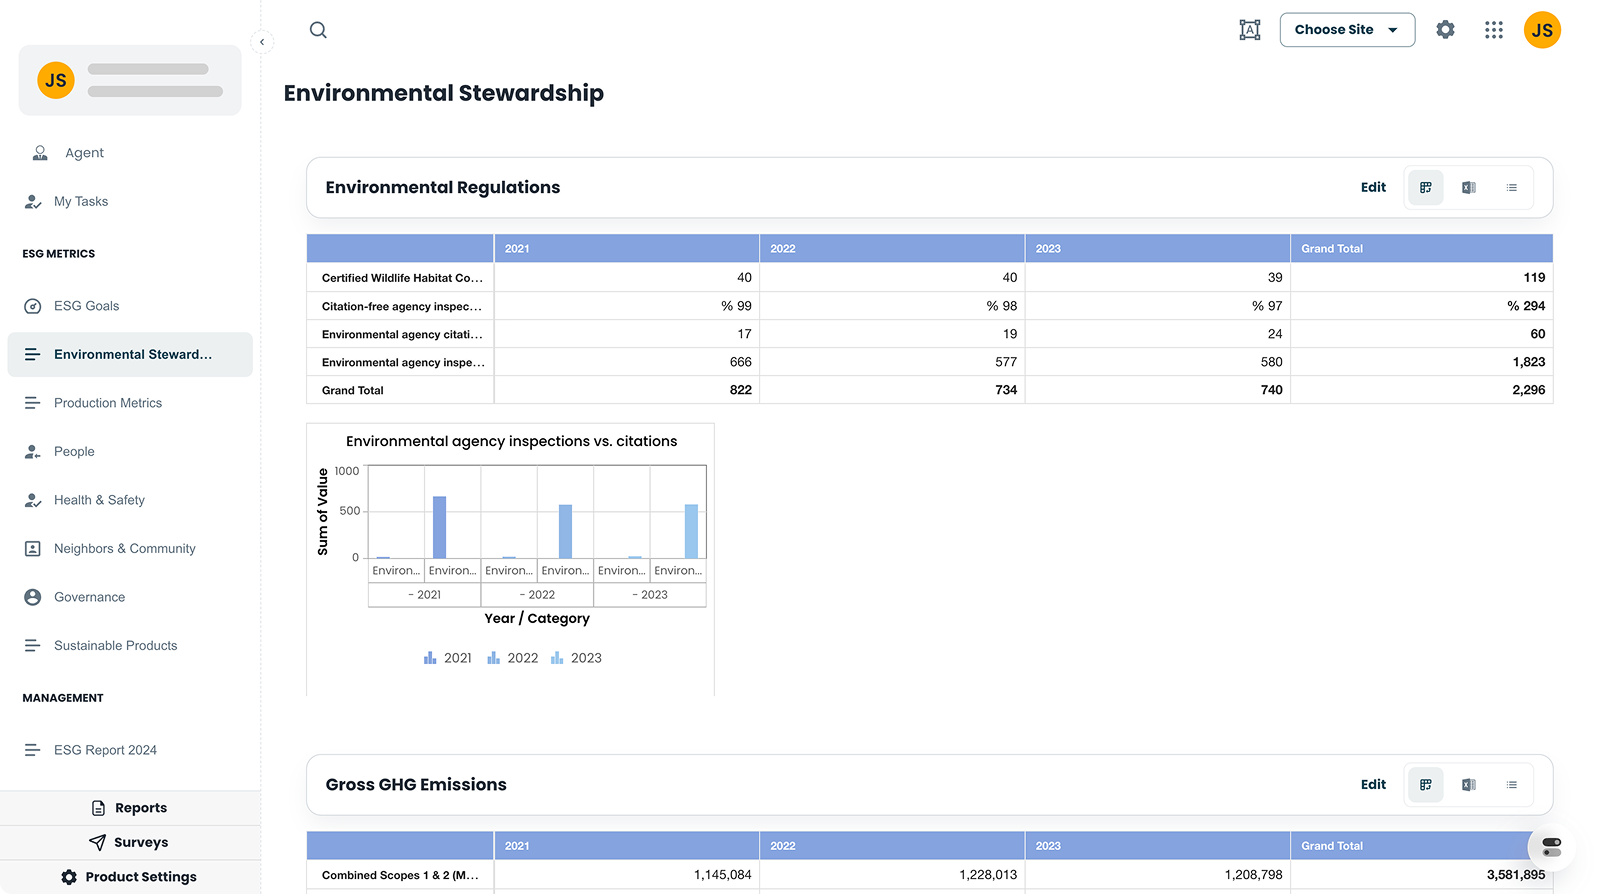Click the Health & Safety person-check icon

33,500
